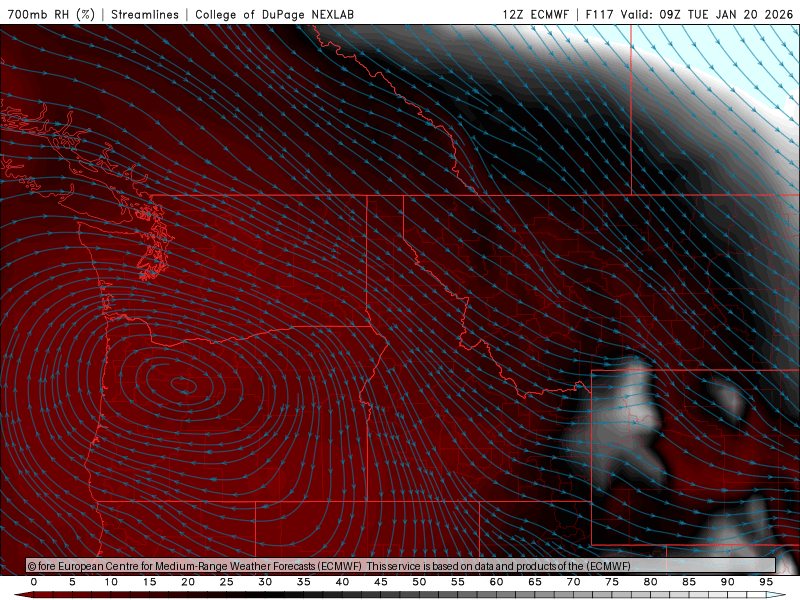Click colorbar label '30'
This screenshot has height=600, width=800.
265,582
